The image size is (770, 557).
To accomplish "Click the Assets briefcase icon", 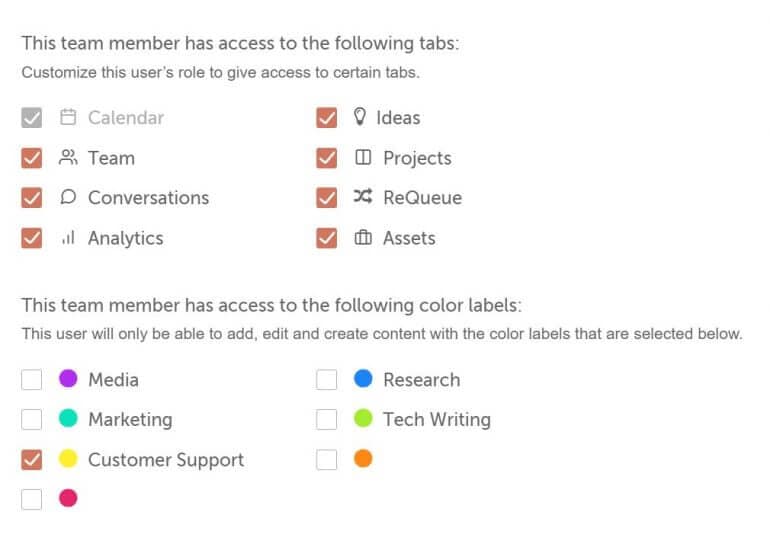I will pos(363,237).
